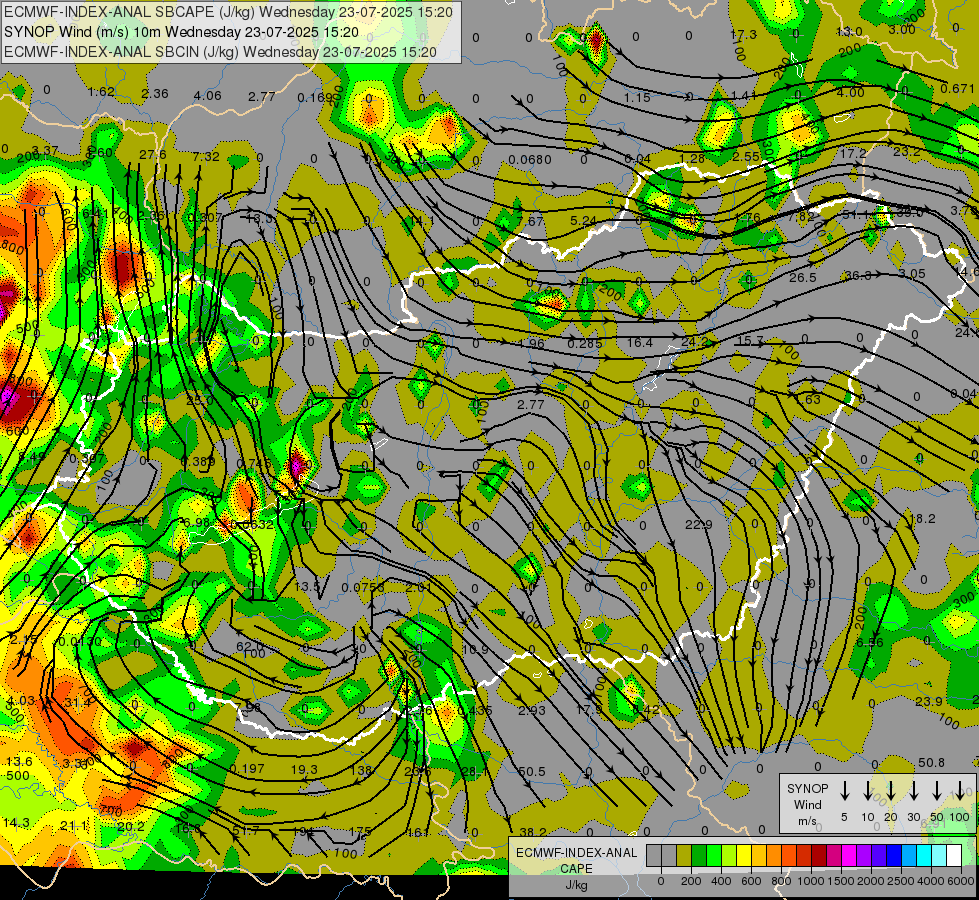The image size is (979, 900).
Task: Click the SYNOP label in wind legend
Action: click(x=807, y=788)
